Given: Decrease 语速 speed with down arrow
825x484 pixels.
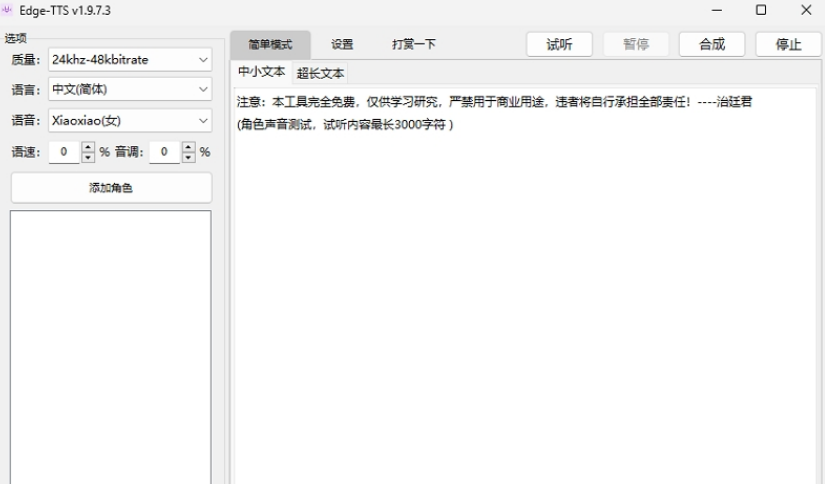Looking at the screenshot, I should point(88,157).
